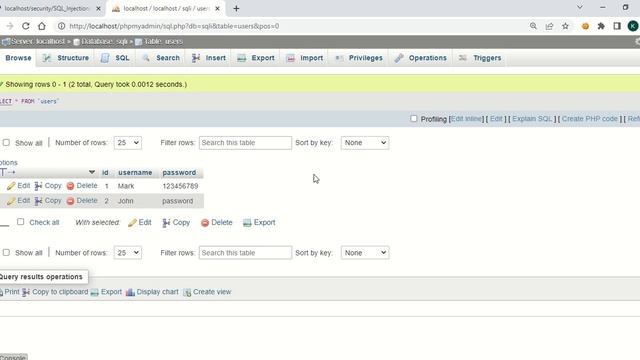Open a new browser tab with plus
The height and width of the screenshot is (360, 640).
[x=236, y=9]
